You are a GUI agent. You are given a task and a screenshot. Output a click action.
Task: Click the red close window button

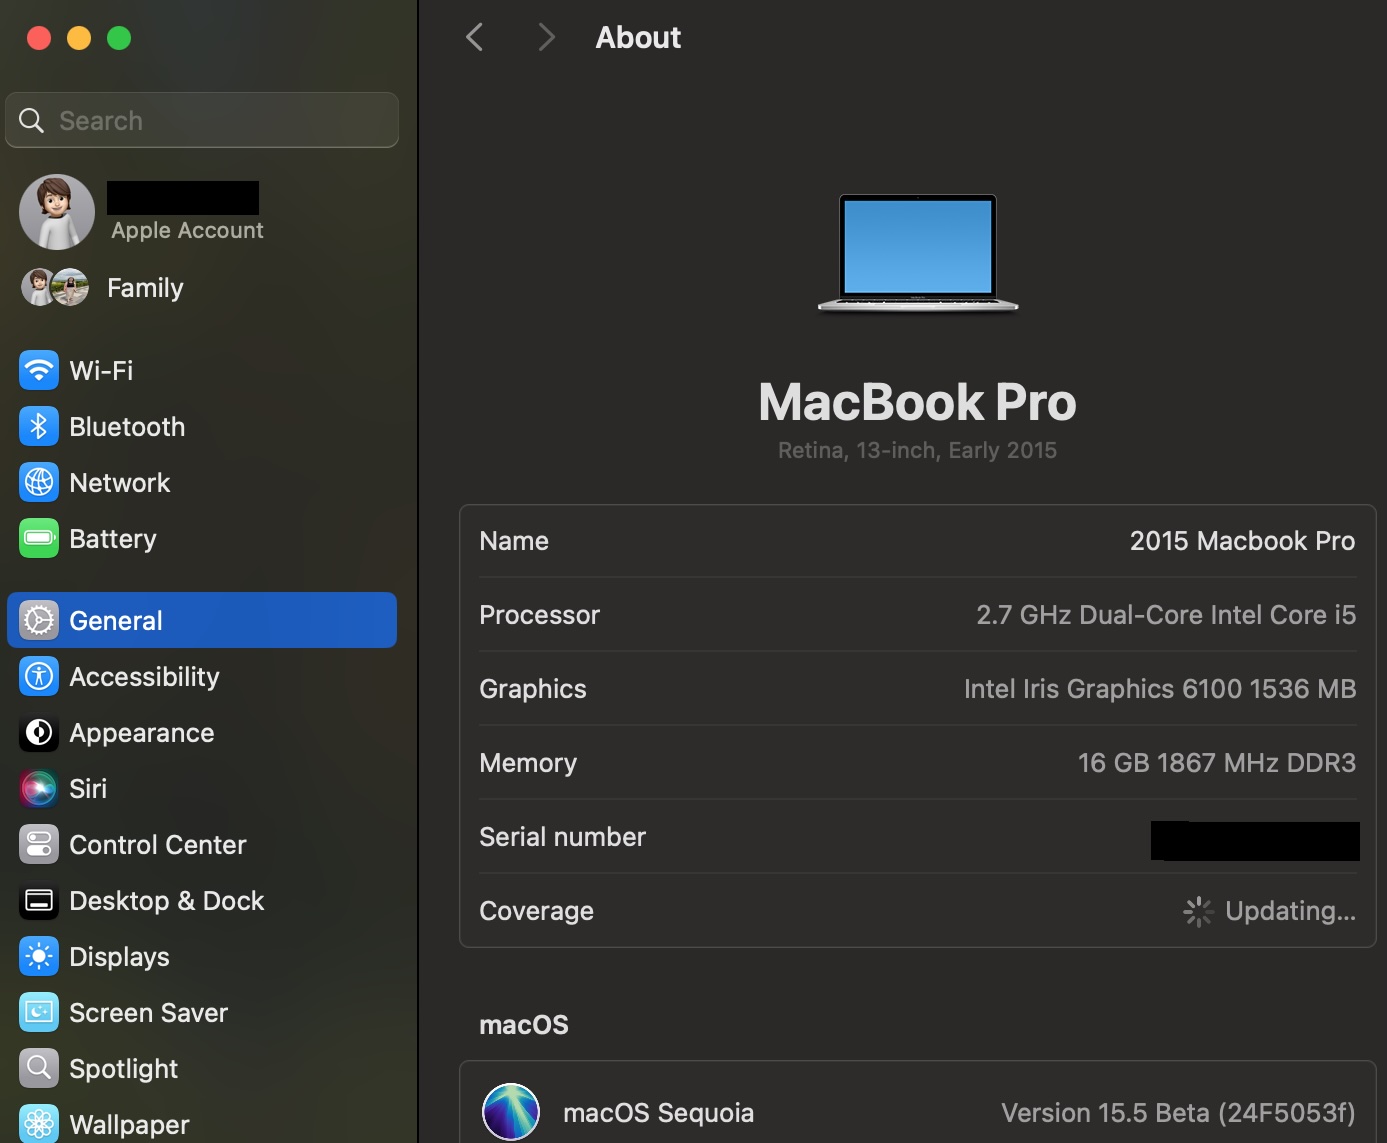39,38
